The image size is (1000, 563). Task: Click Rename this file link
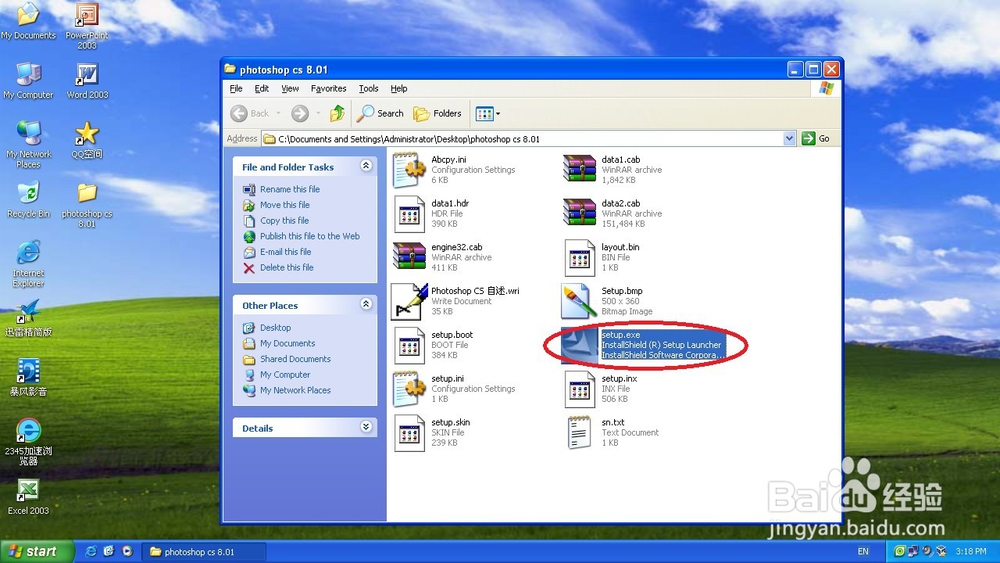click(290, 189)
